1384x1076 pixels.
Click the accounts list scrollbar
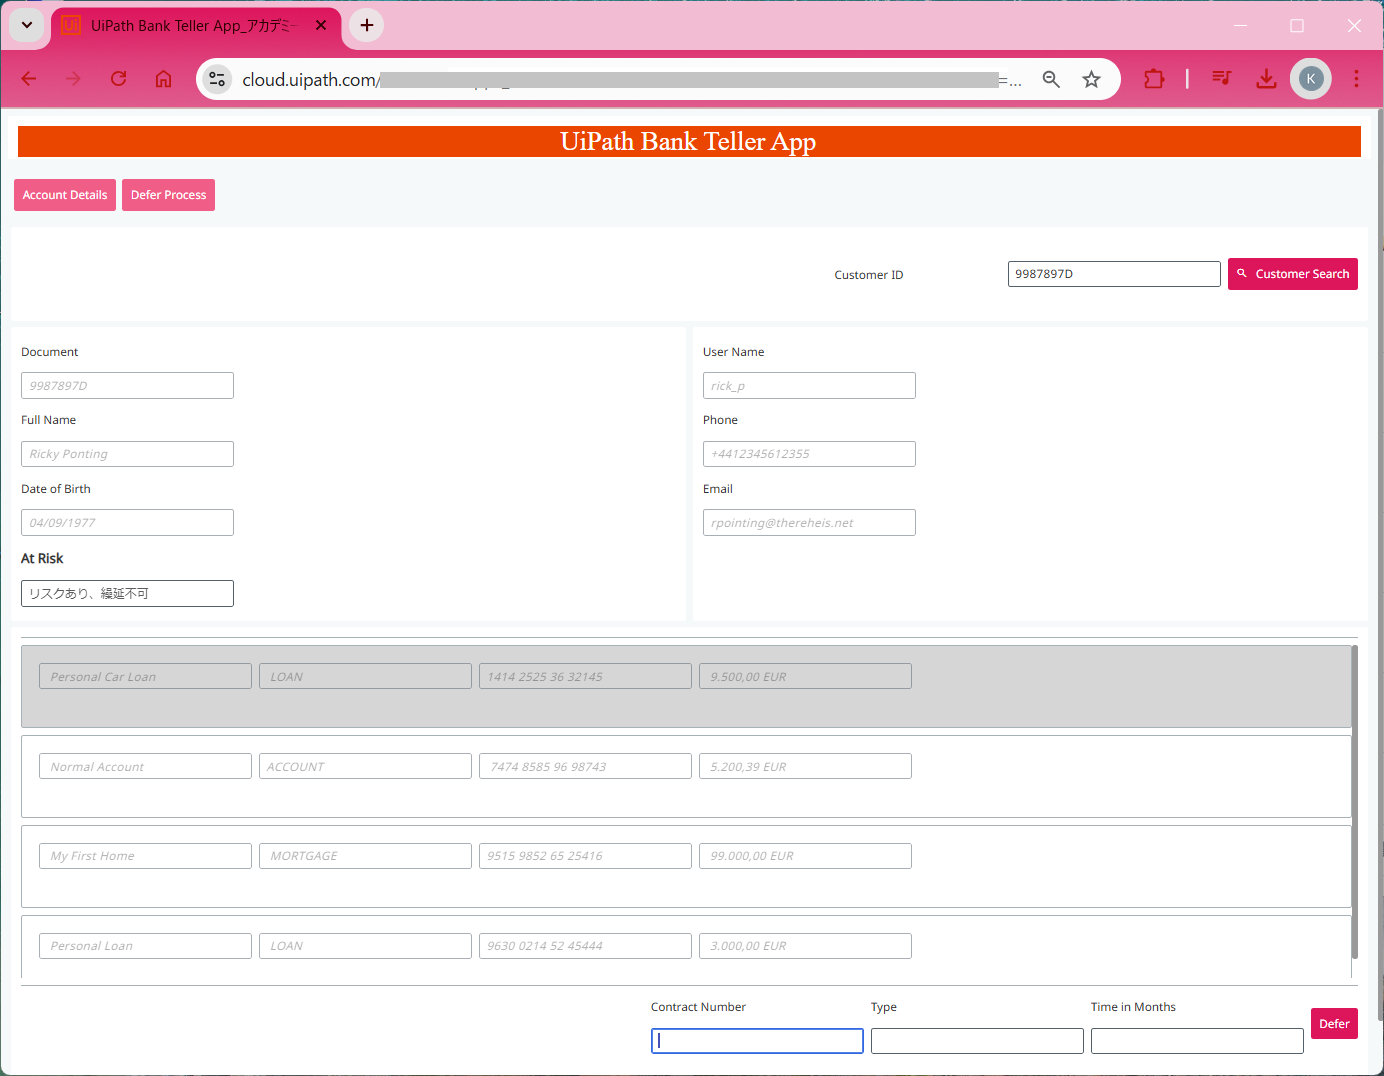(x=1354, y=802)
